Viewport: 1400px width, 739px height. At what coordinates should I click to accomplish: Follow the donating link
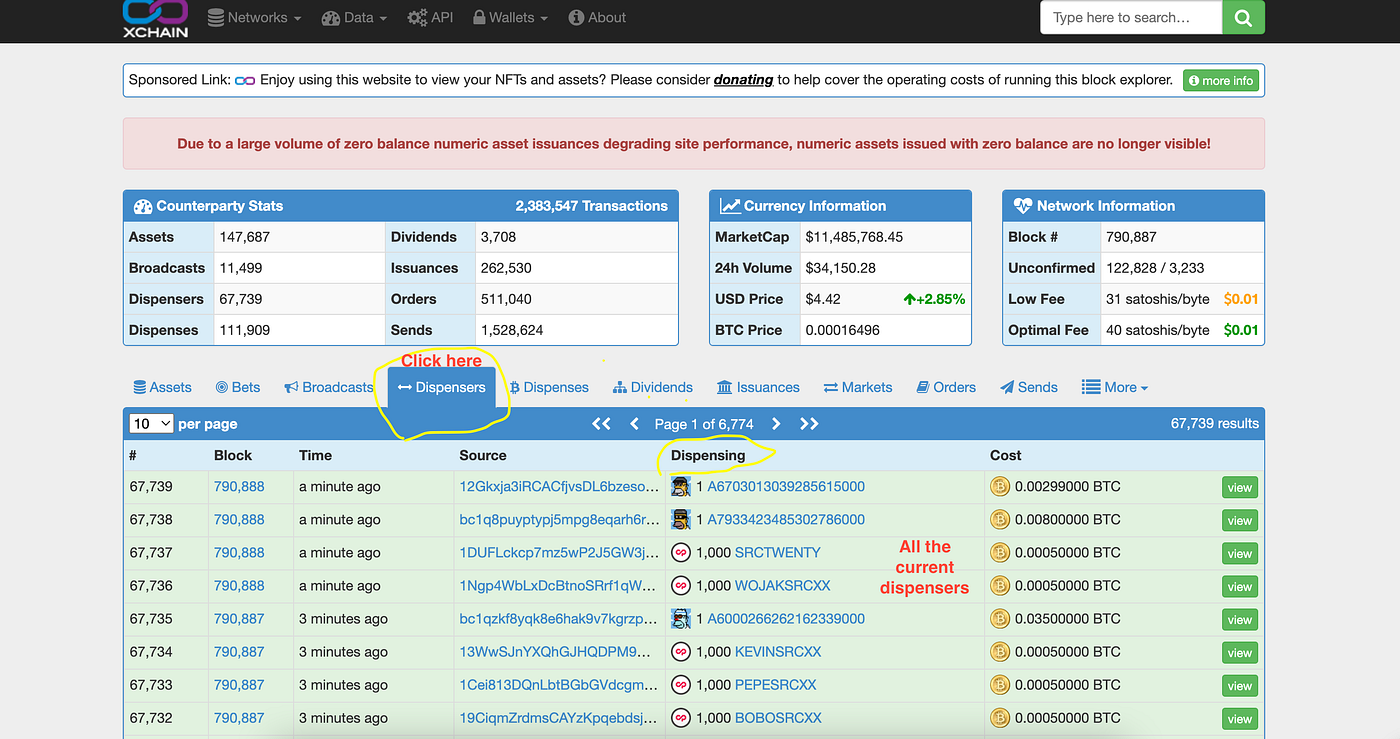(743, 79)
